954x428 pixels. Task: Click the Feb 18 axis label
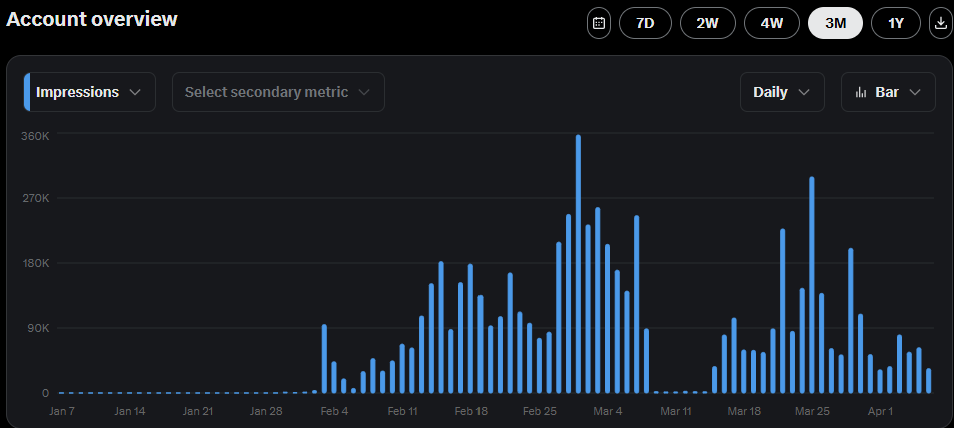[471, 412]
